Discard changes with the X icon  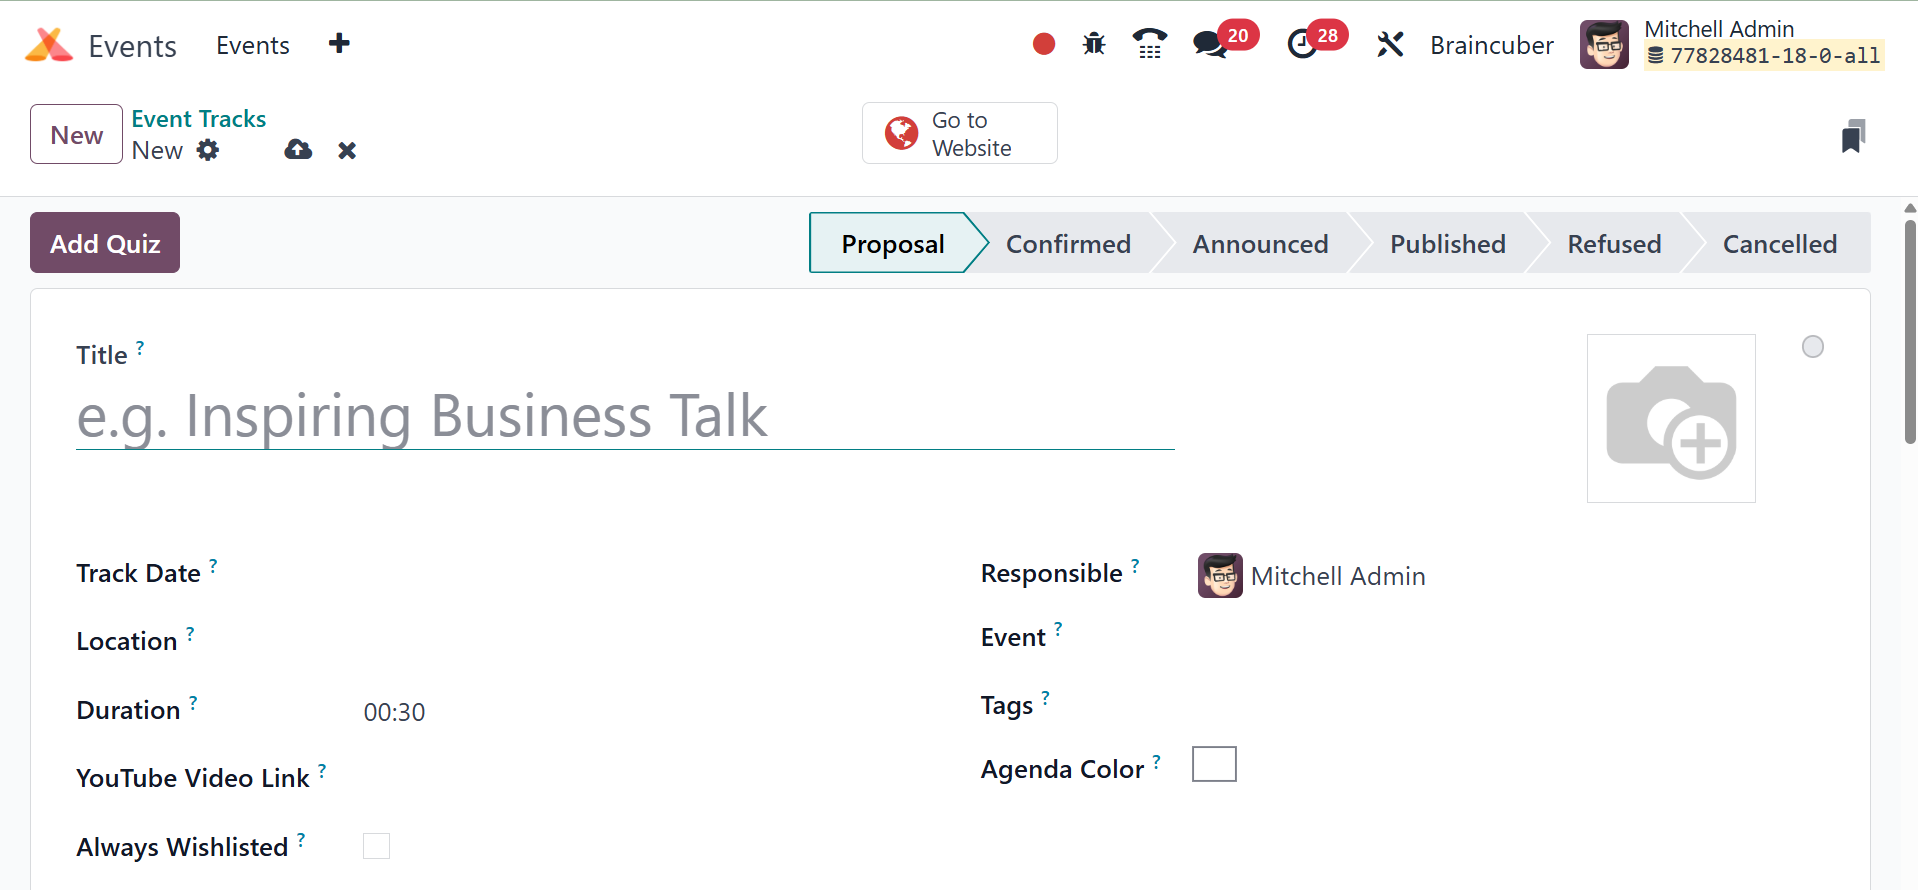click(x=347, y=150)
